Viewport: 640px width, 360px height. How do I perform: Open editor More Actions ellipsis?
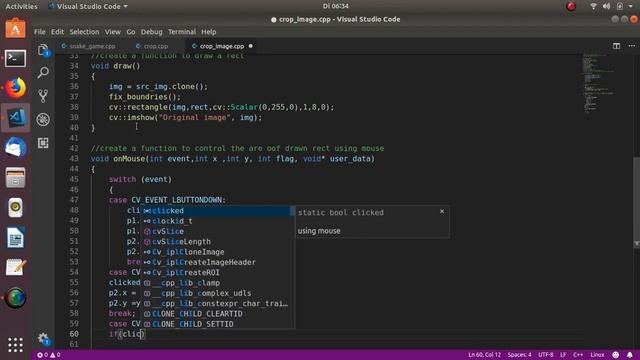(631, 46)
